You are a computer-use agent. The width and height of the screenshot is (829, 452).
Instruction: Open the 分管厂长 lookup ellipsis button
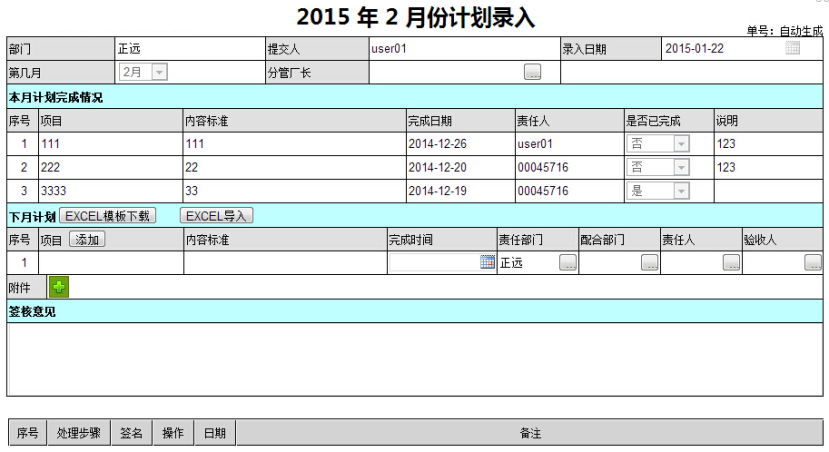point(532,72)
